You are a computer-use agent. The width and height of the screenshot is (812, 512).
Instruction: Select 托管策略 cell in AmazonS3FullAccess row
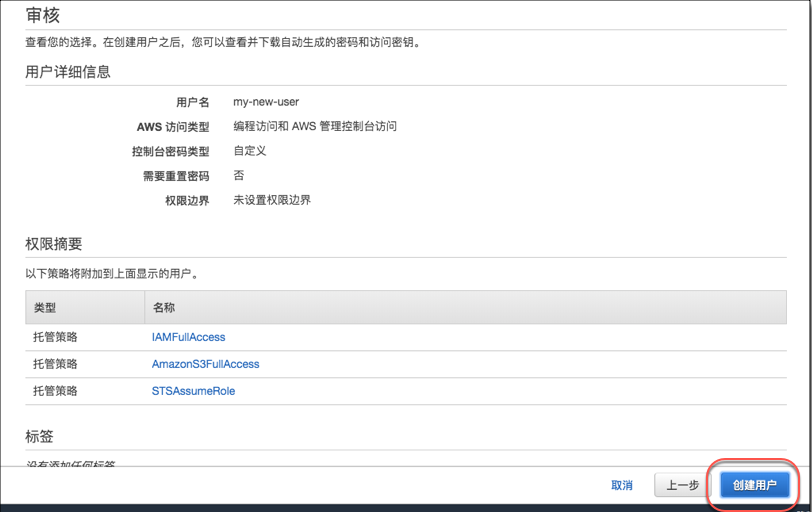[55, 364]
